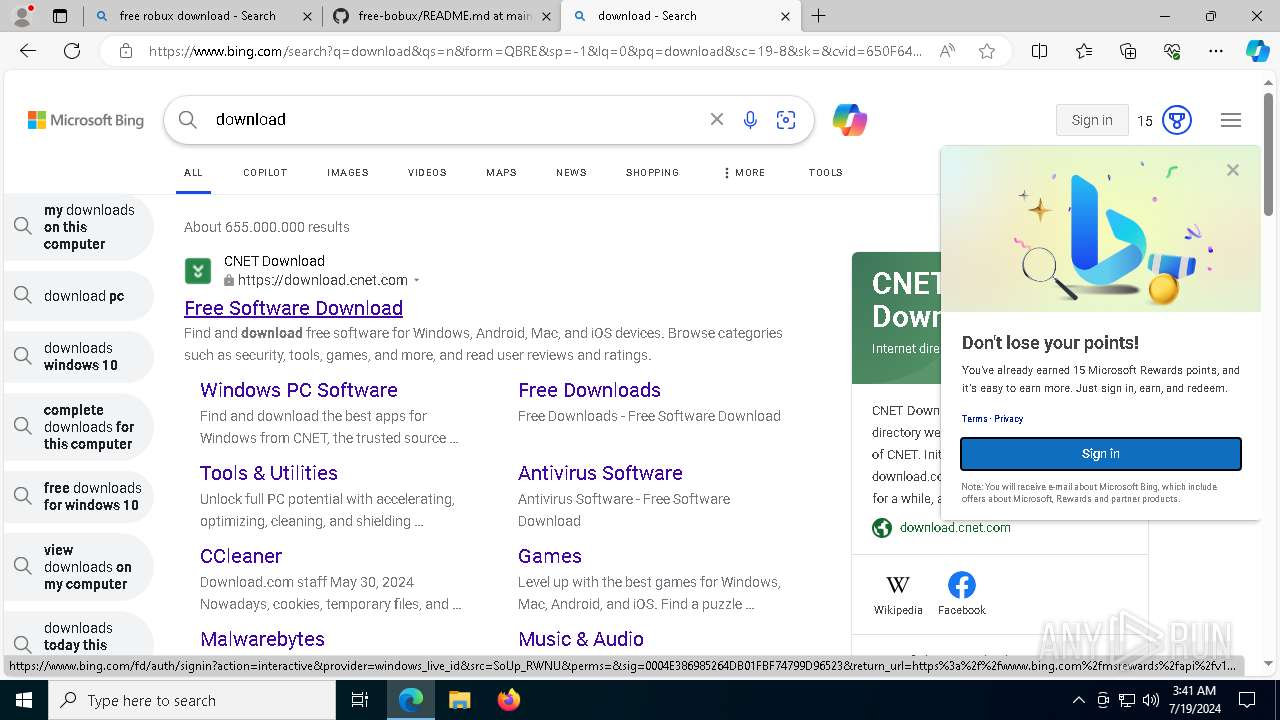1280x720 pixels.
Task: Refresh the page with reload icon
Action: coord(72,51)
